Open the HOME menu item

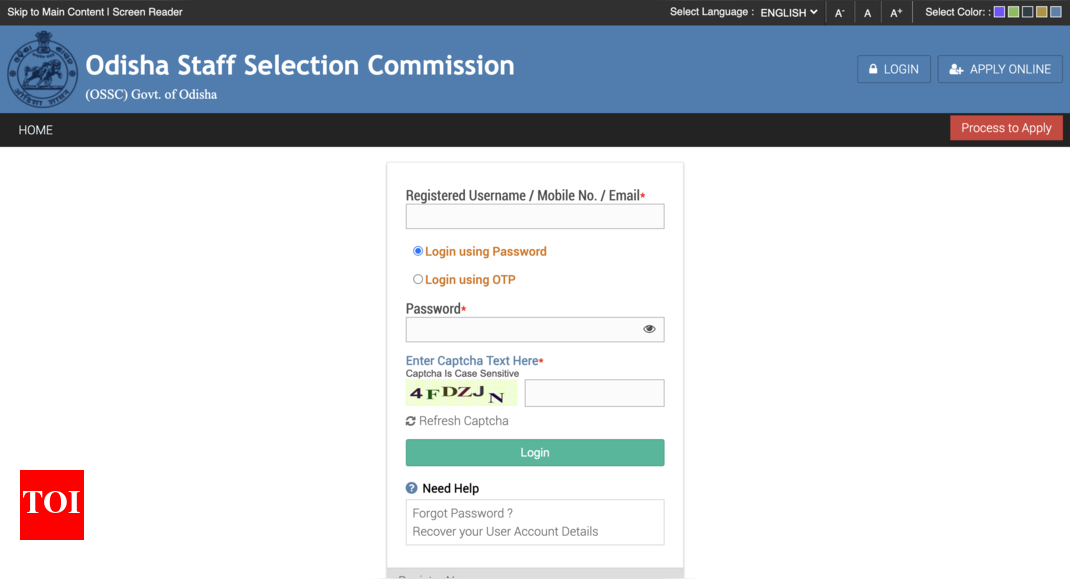tap(35, 130)
